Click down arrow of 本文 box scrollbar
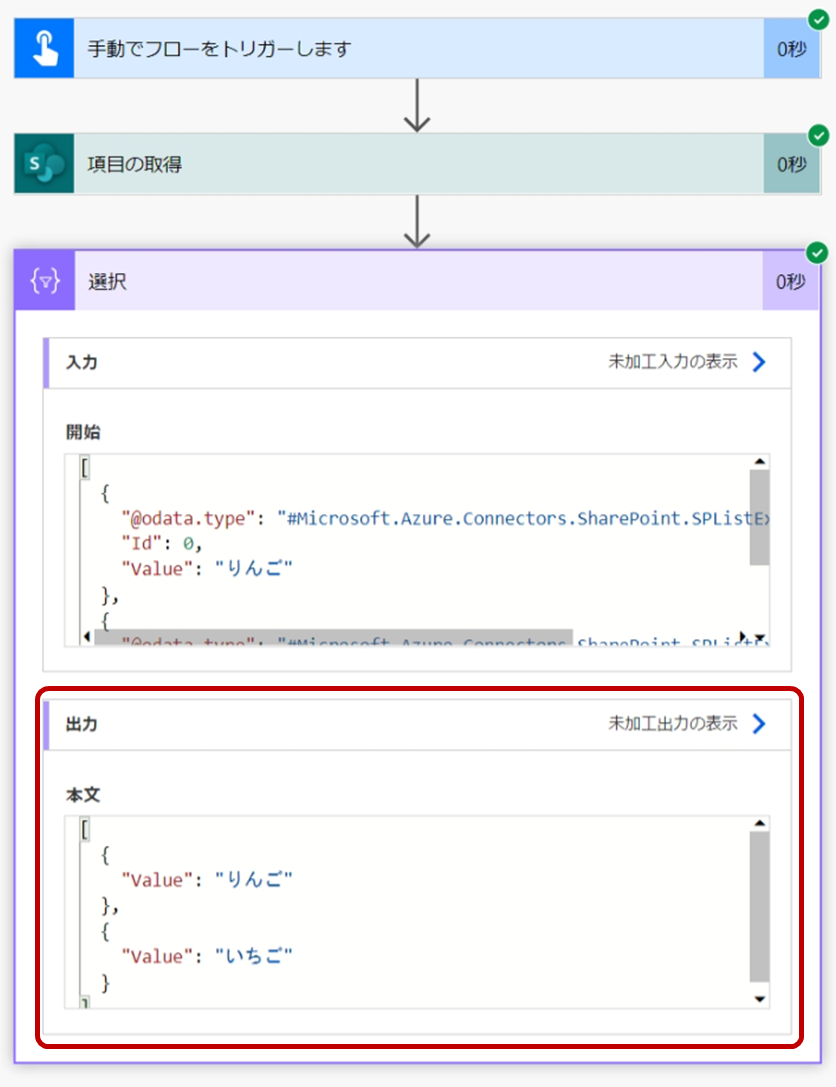The height and width of the screenshot is (1087, 836). point(760,999)
